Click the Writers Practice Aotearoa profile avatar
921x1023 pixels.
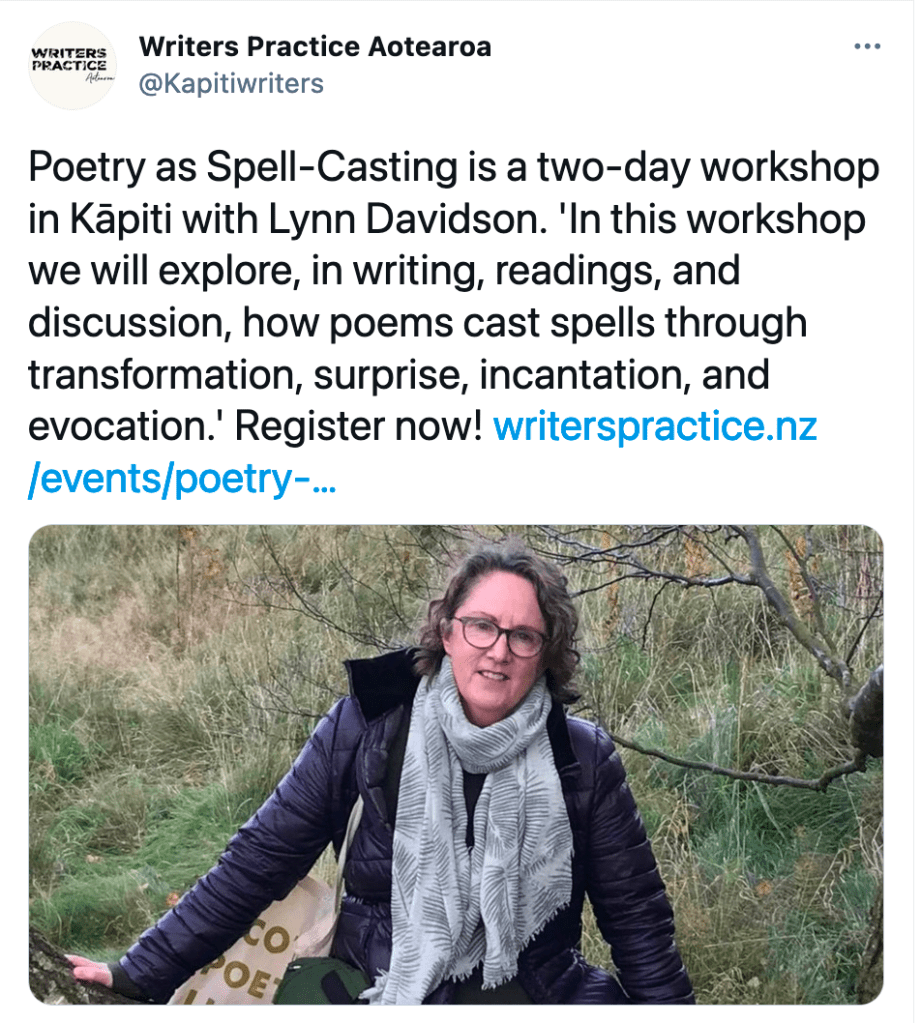(x=73, y=65)
